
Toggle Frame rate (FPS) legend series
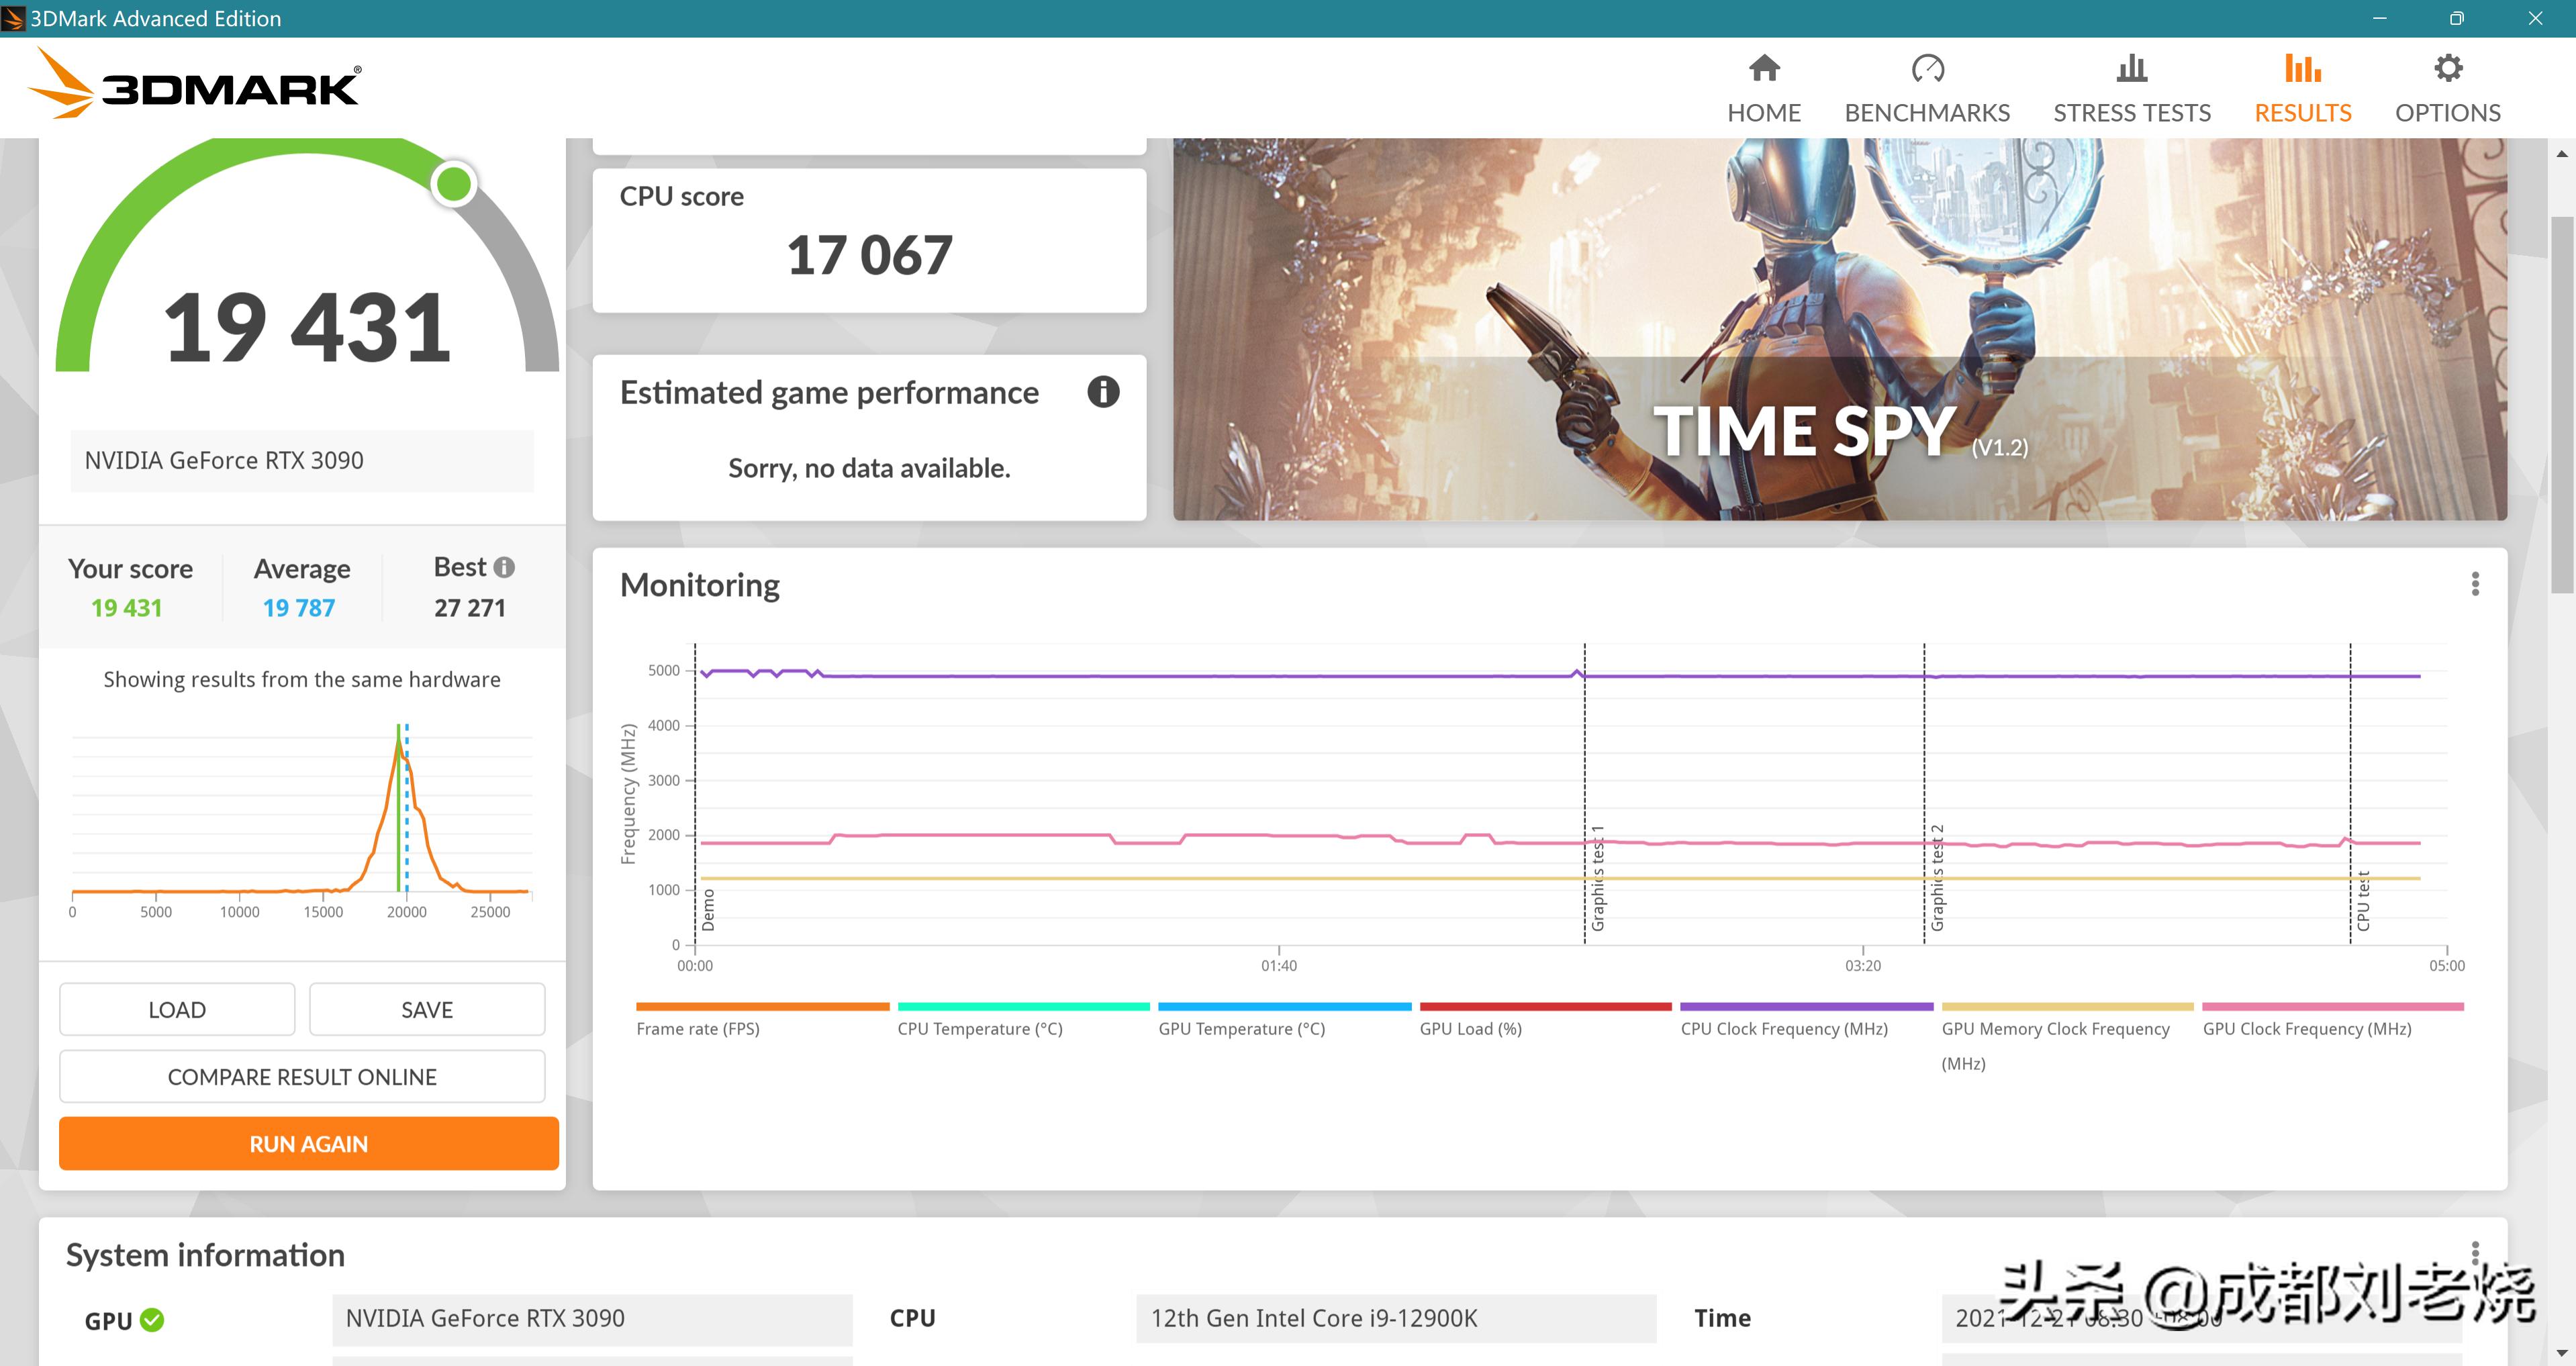(x=698, y=1028)
